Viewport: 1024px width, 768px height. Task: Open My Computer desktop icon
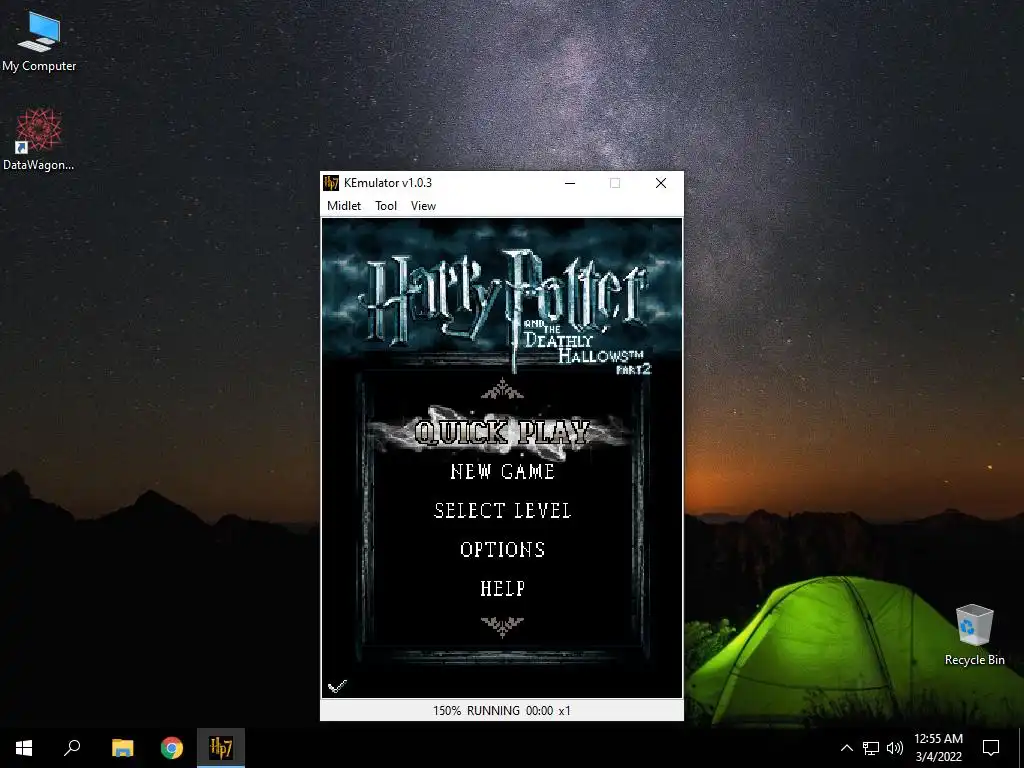(39, 40)
